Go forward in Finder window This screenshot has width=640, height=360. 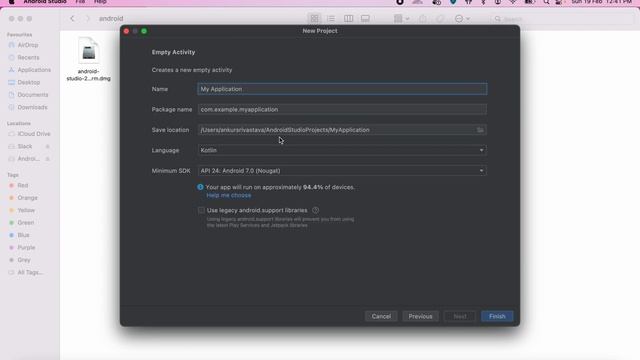(87, 19)
